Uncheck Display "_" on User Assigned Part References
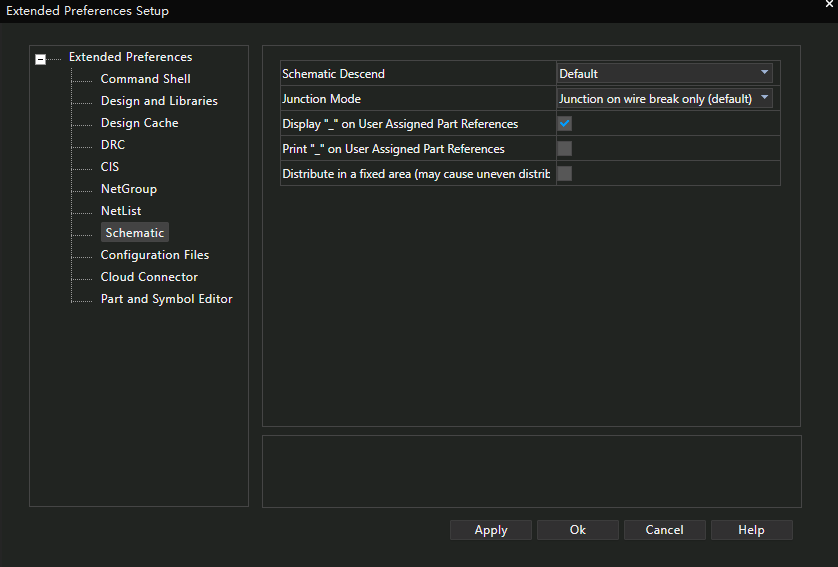The height and width of the screenshot is (567, 838). [x=565, y=124]
